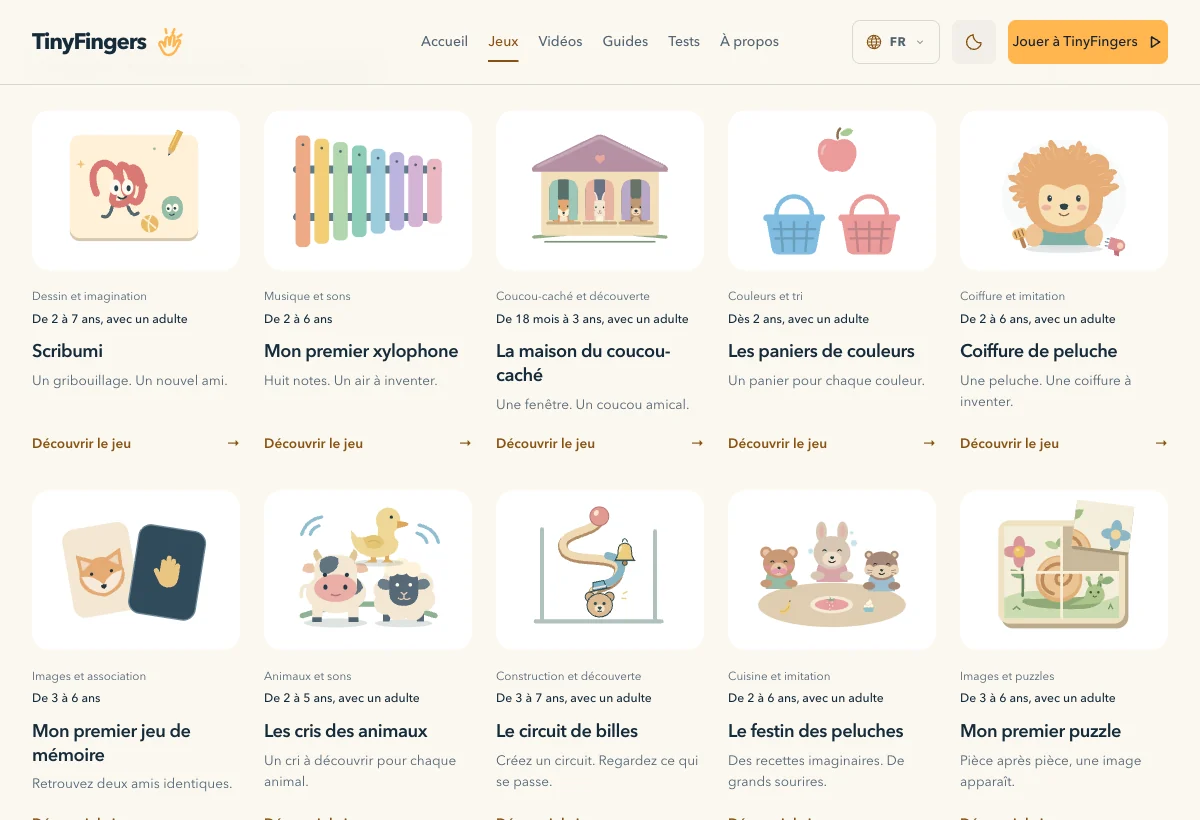The height and width of the screenshot is (820, 1200).
Task: Select the Jeux tab in the navigation
Action: (503, 42)
